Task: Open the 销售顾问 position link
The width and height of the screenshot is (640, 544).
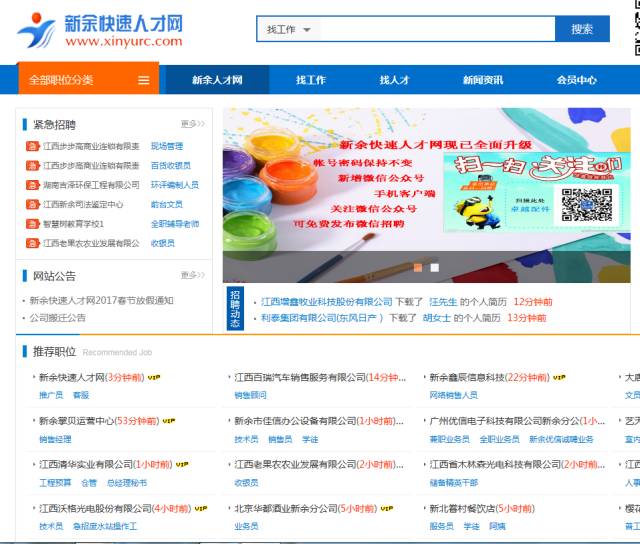Action: click(250, 395)
